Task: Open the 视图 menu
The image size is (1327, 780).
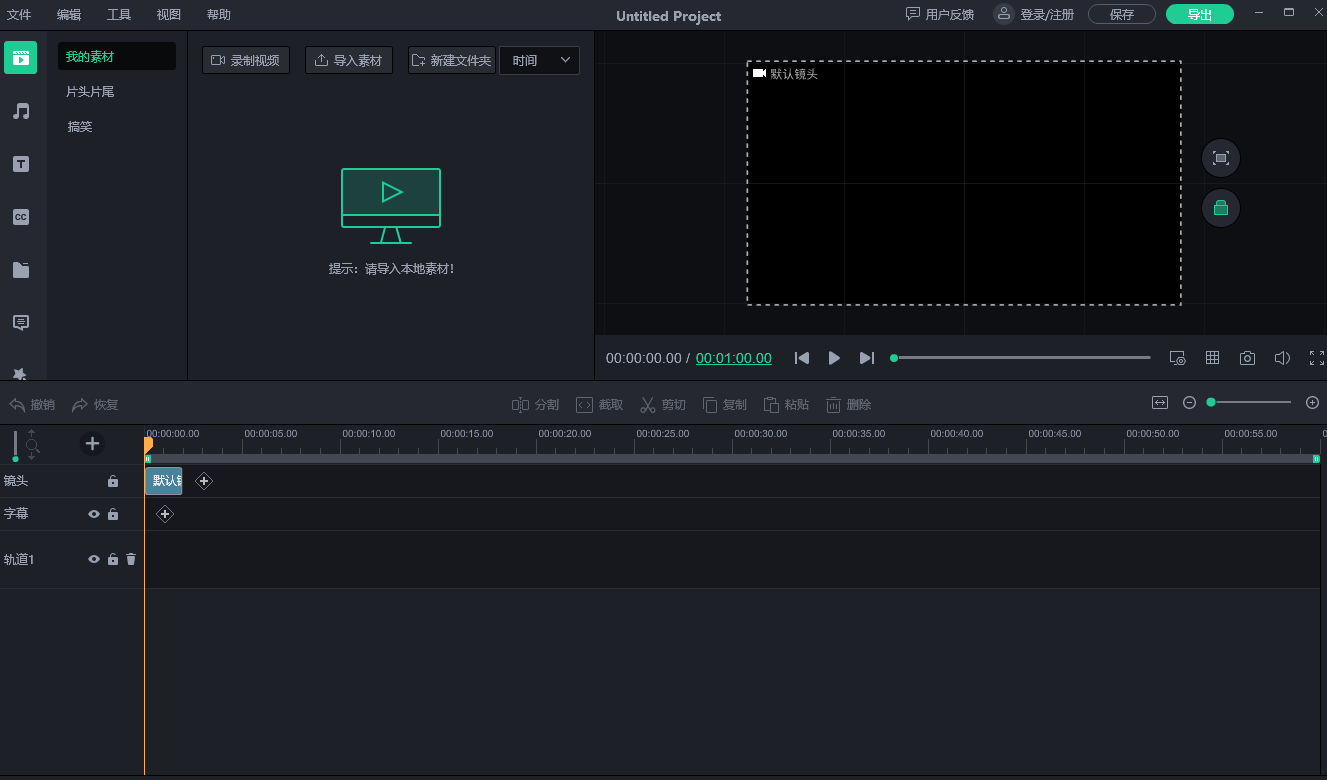Action: click(169, 15)
